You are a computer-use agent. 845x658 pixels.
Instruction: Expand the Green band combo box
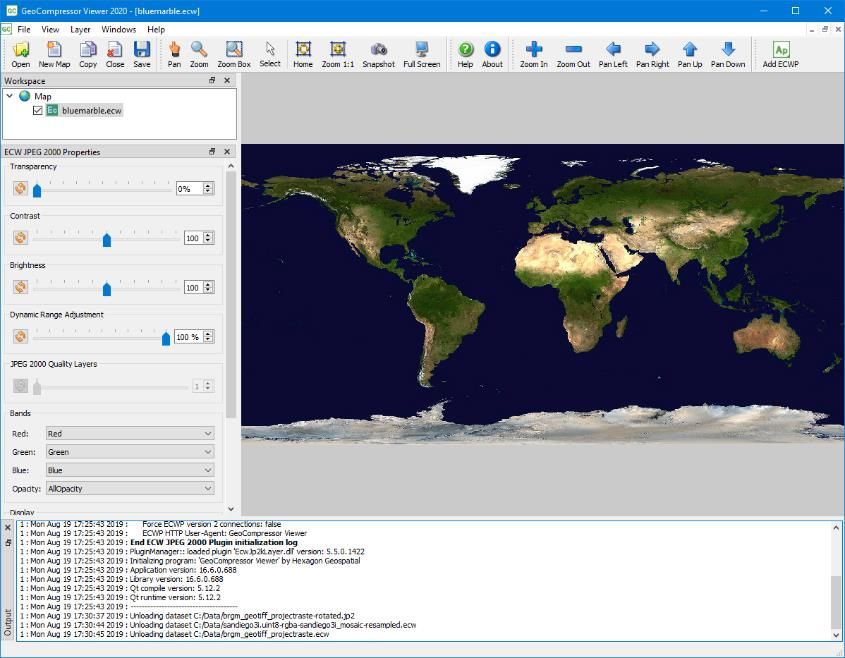[x=130, y=452]
